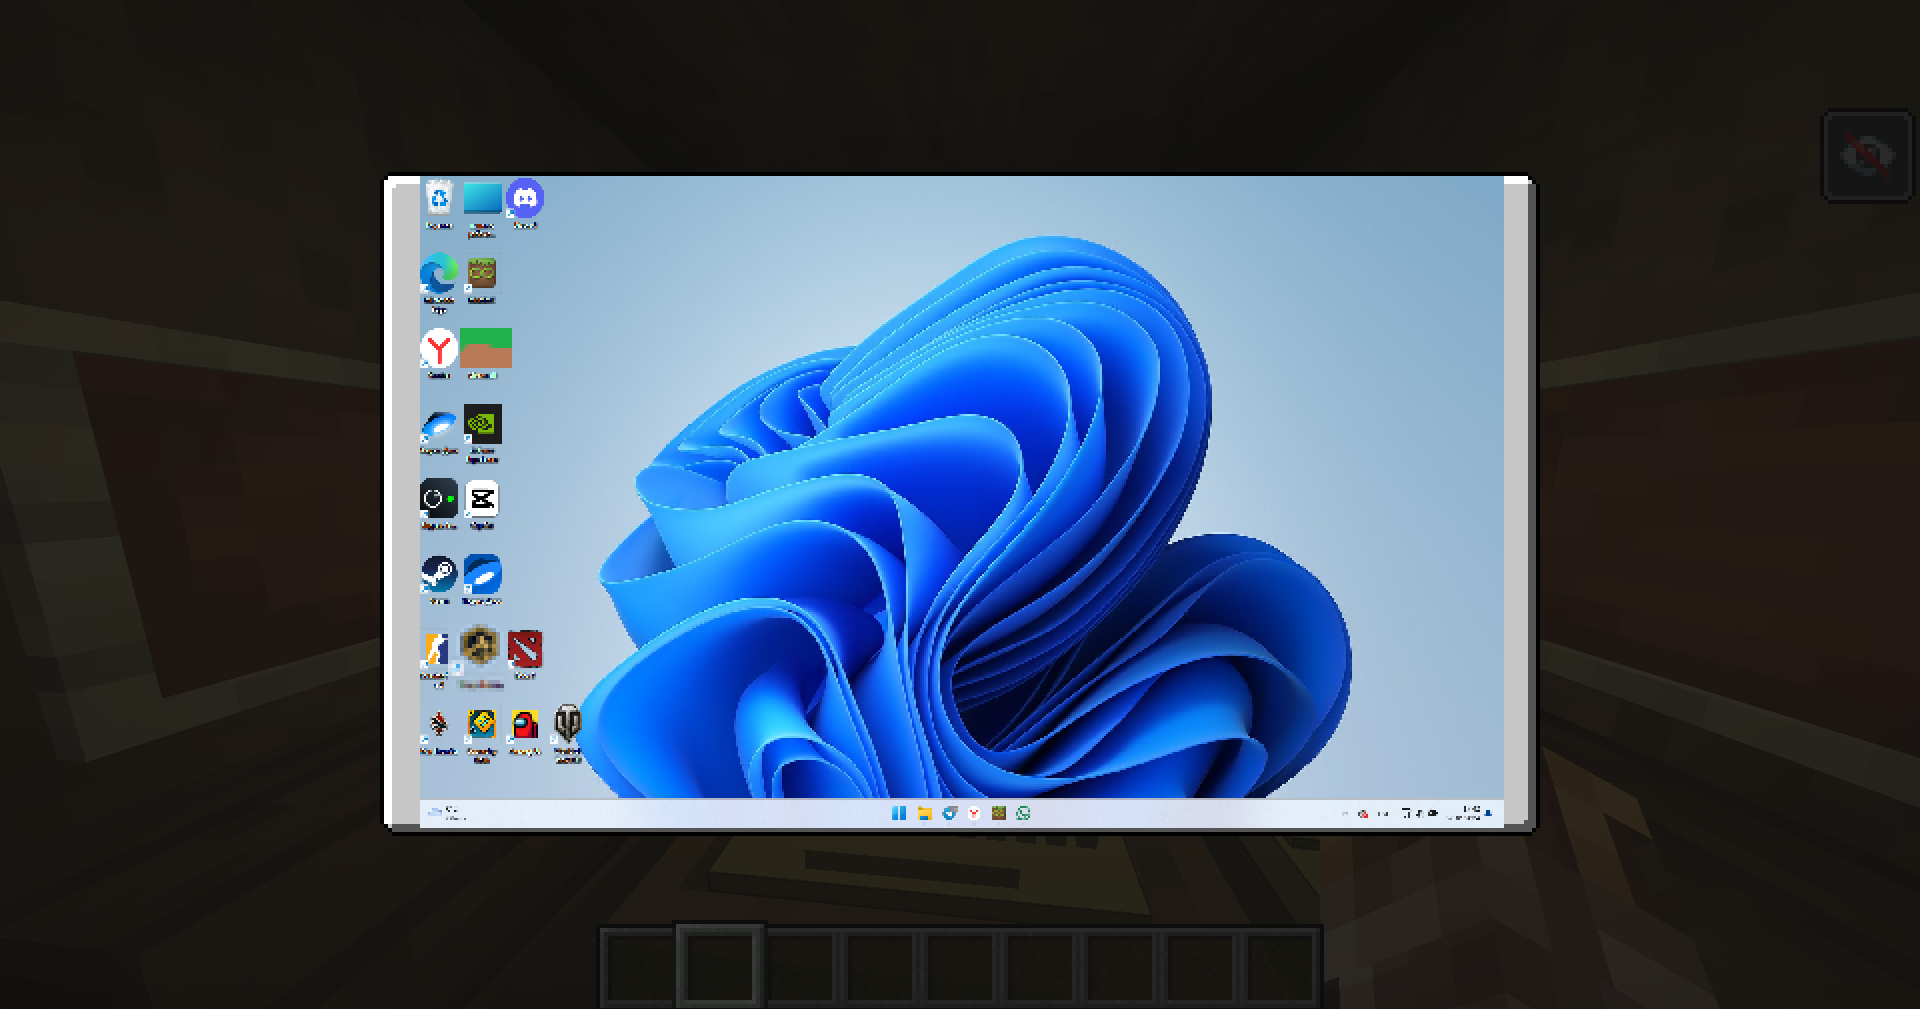Open the Windows Start button on the taskbar

pos(898,814)
